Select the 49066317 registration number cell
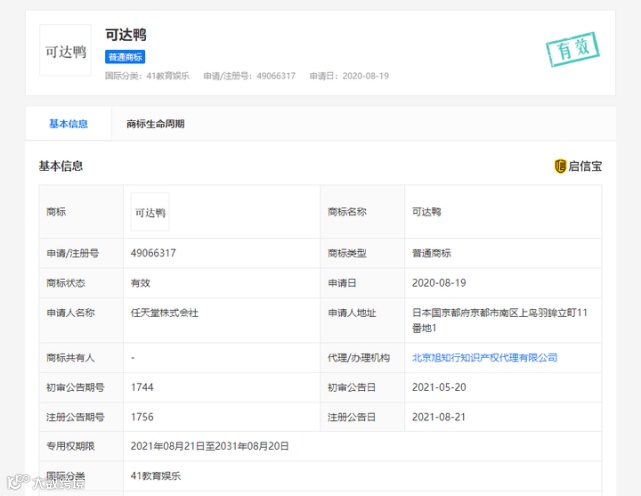 (153, 253)
